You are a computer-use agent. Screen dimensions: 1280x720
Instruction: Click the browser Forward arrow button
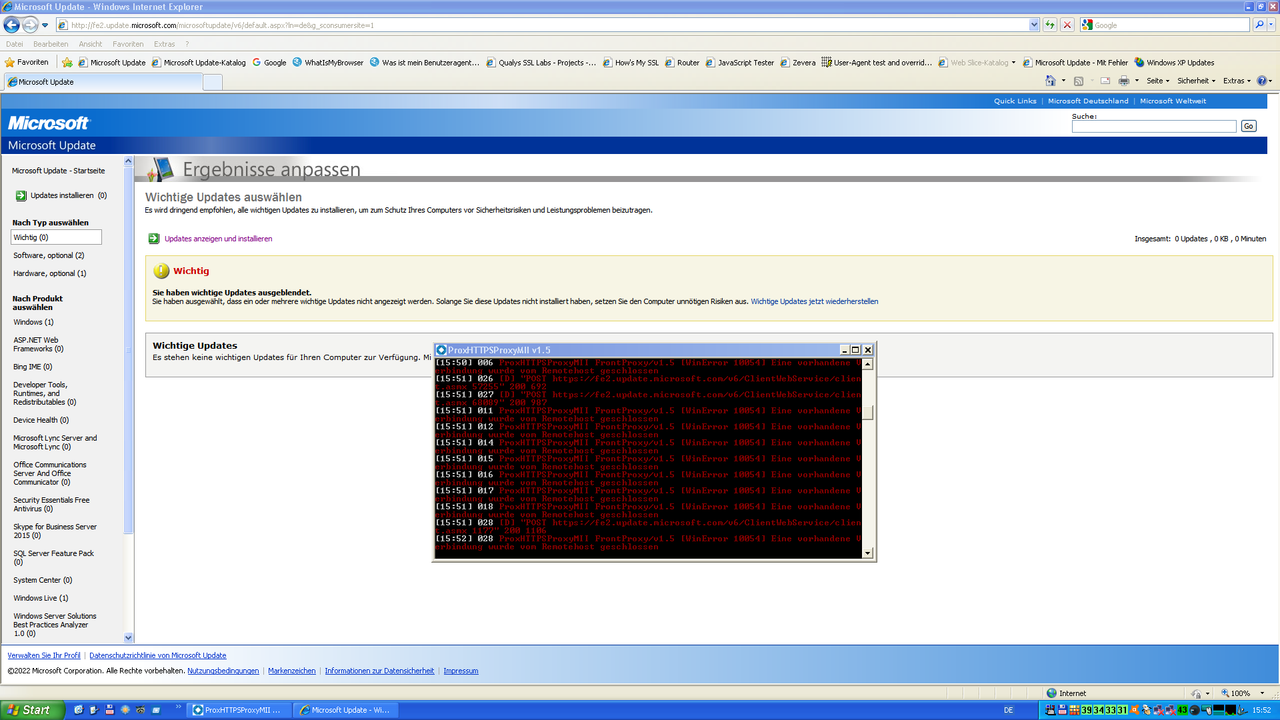coord(30,24)
